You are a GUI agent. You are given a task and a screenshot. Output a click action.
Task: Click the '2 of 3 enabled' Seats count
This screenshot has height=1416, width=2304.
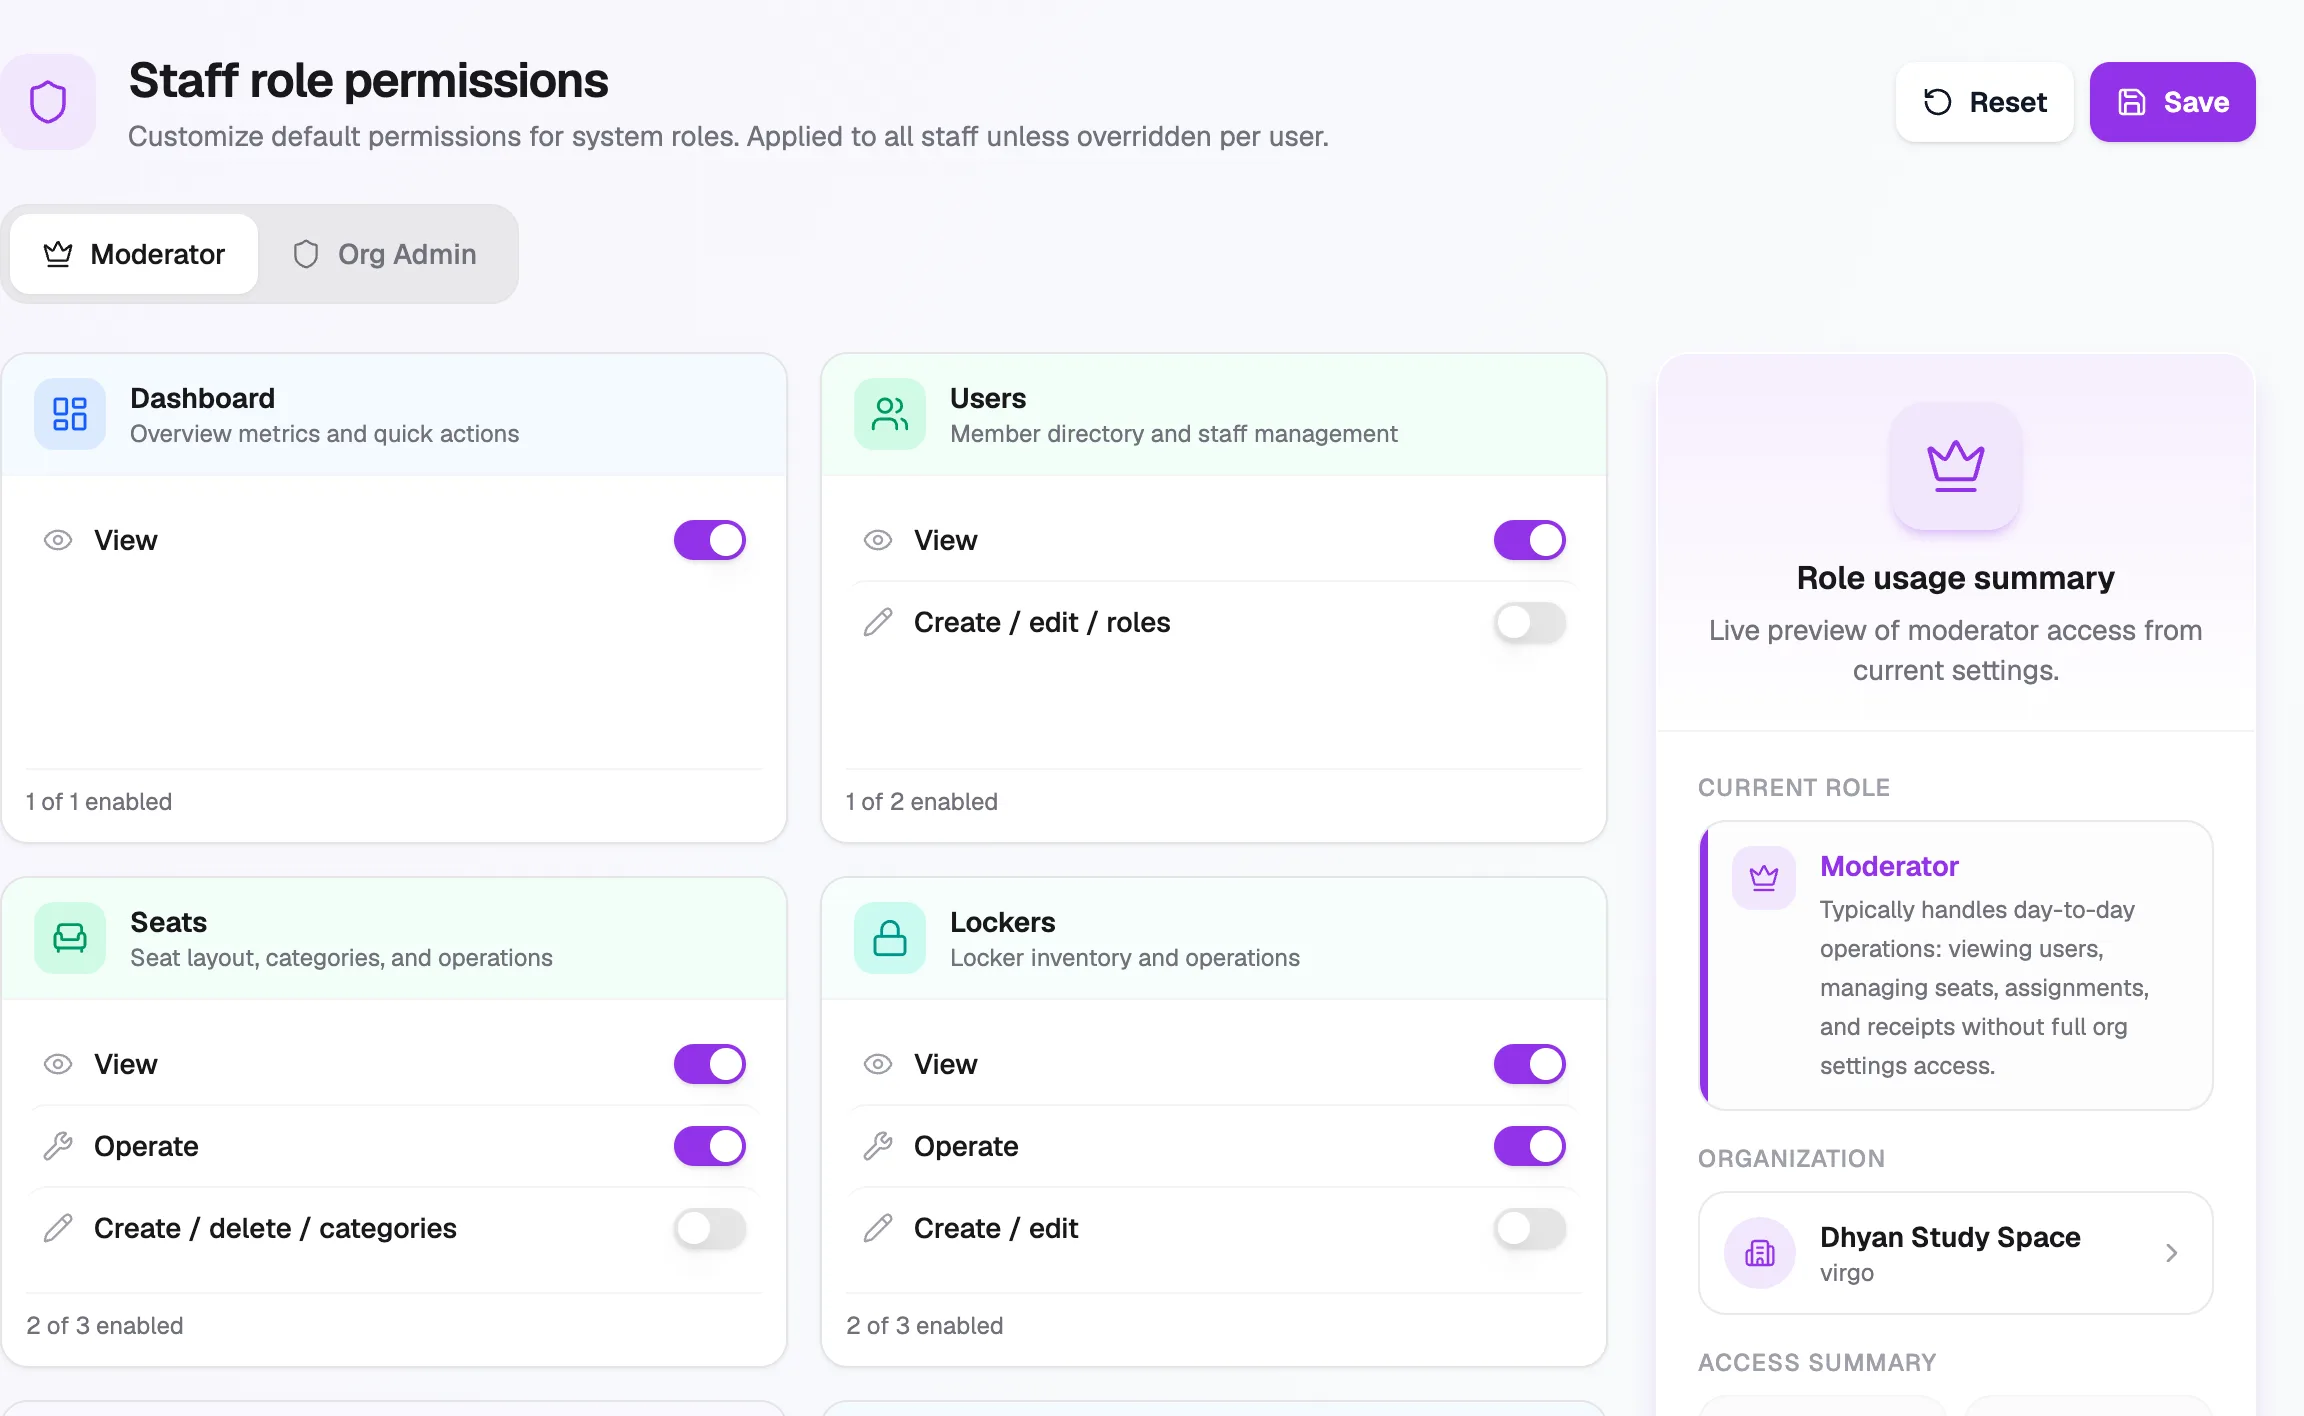coord(105,1326)
